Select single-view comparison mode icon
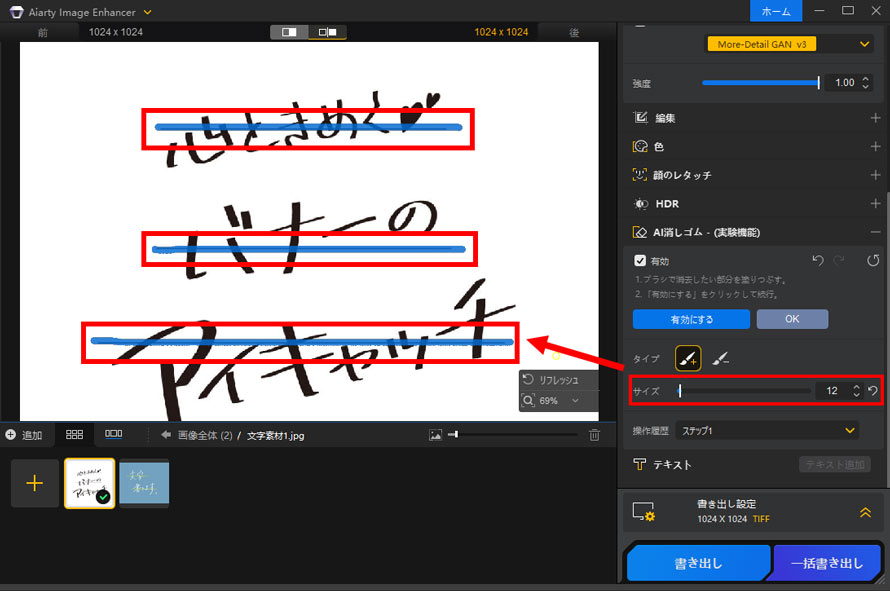This screenshot has width=890, height=591. [x=289, y=32]
